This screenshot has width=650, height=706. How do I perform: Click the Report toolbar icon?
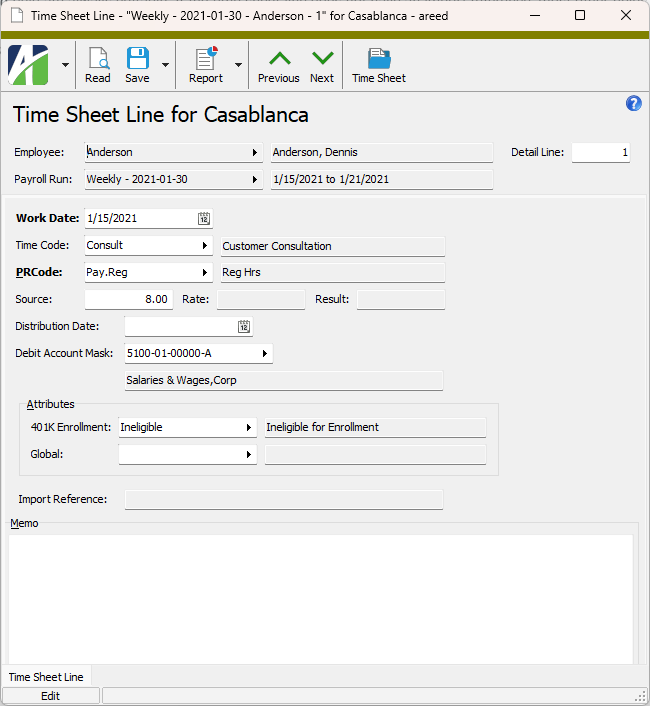206,65
